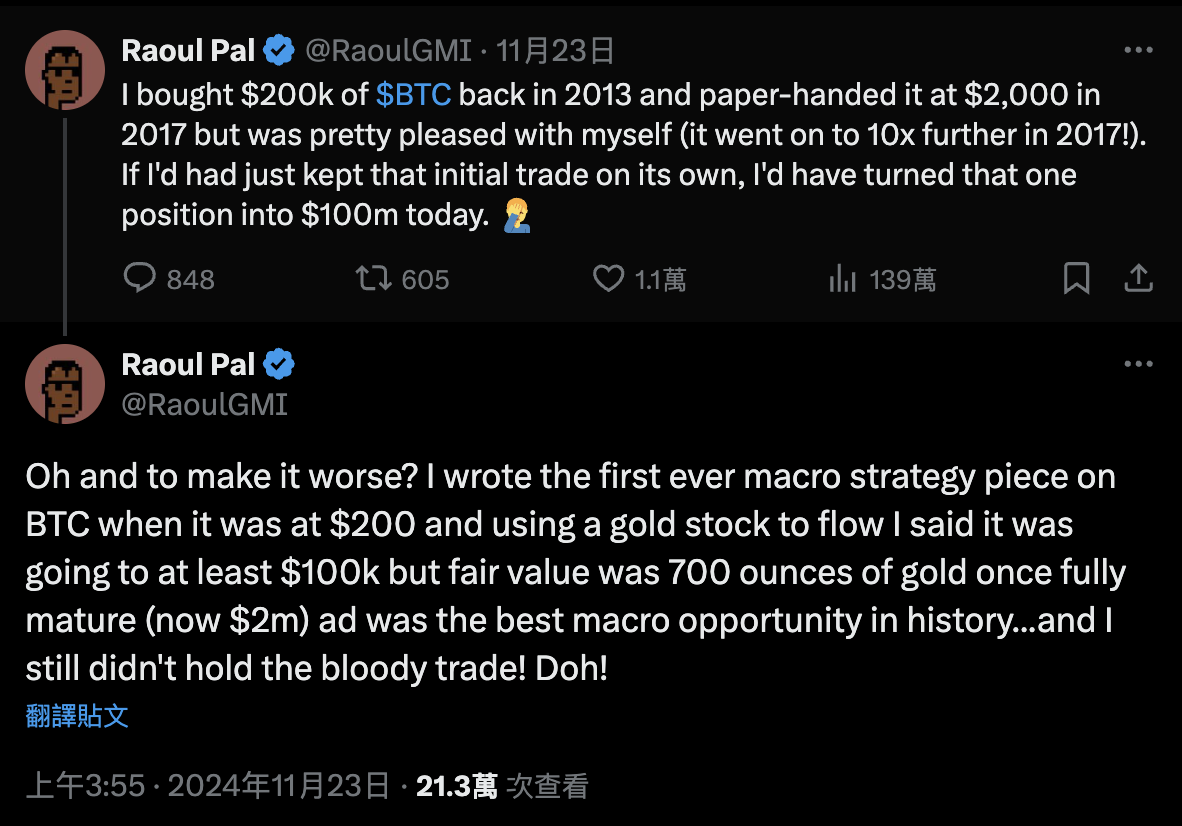This screenshot has width=1182, height=826.
Task: Like the first tweet via heart icon
Action: pos(608,279)
